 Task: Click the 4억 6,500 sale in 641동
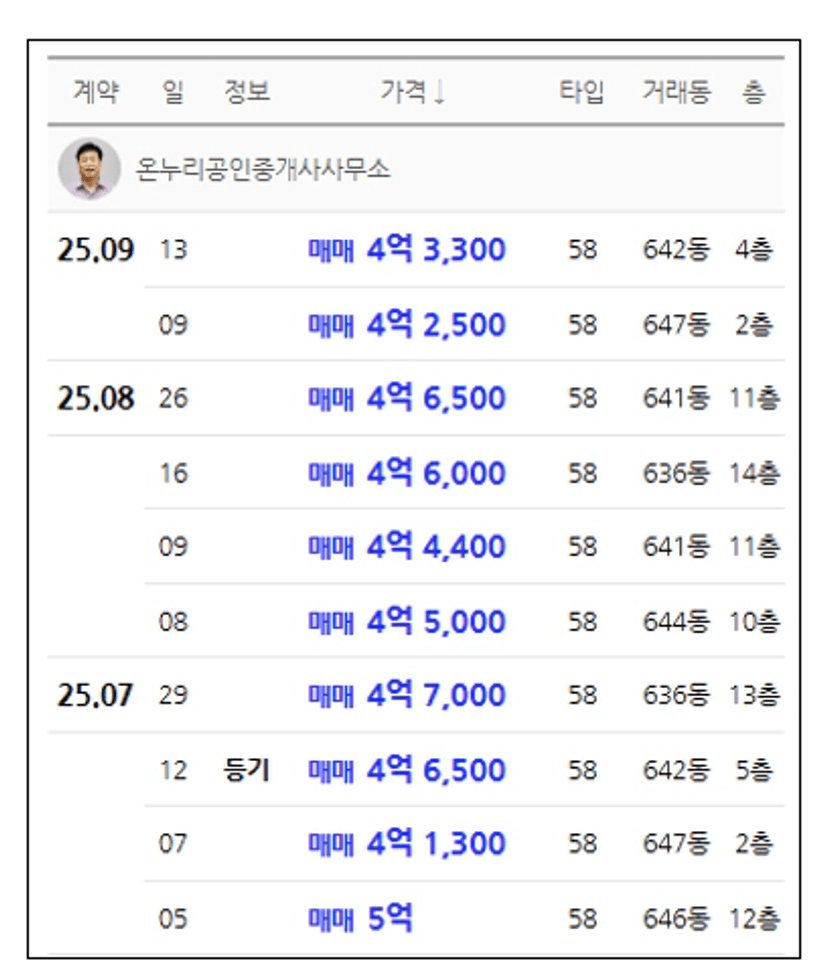tap(407, 398)
